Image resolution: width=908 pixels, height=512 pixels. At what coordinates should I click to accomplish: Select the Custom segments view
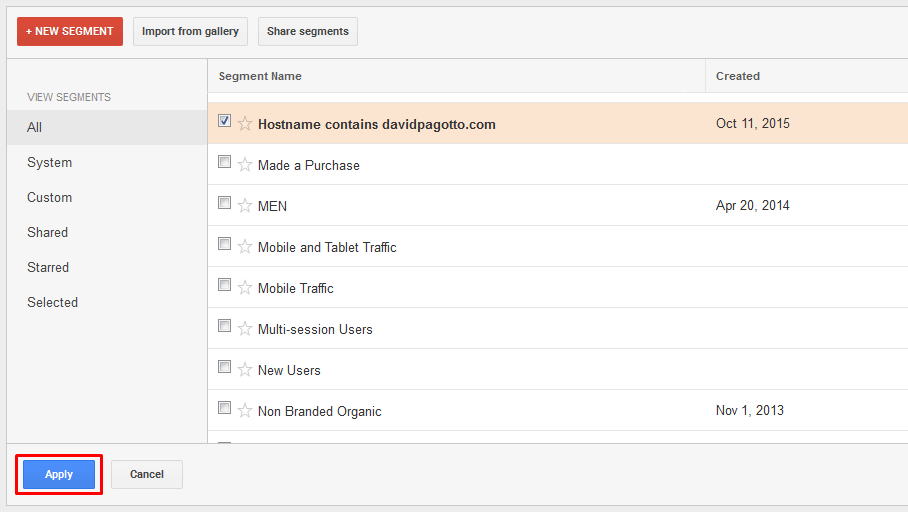49,198
